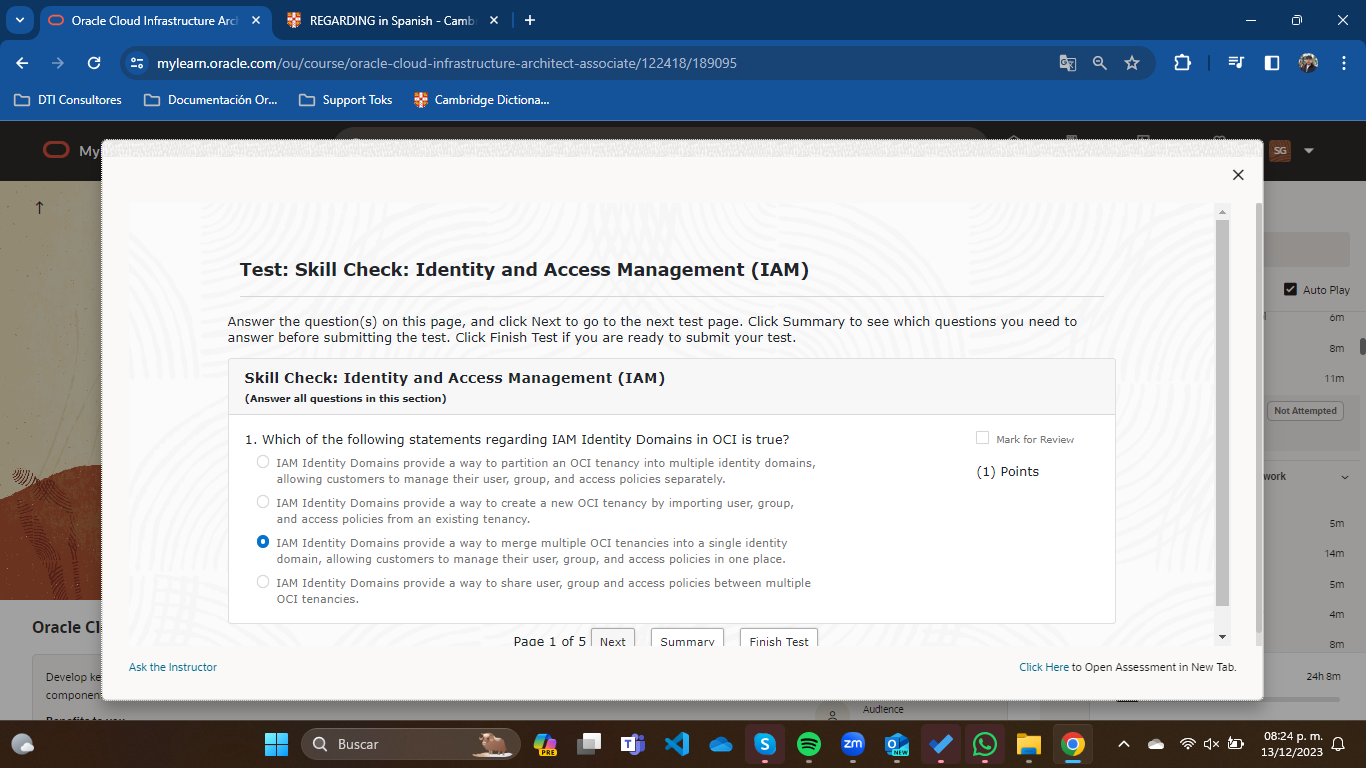Screen dimensions: 1366x768
Task: Open Spotify from the taskbar
Action: (x=809, y=744)
